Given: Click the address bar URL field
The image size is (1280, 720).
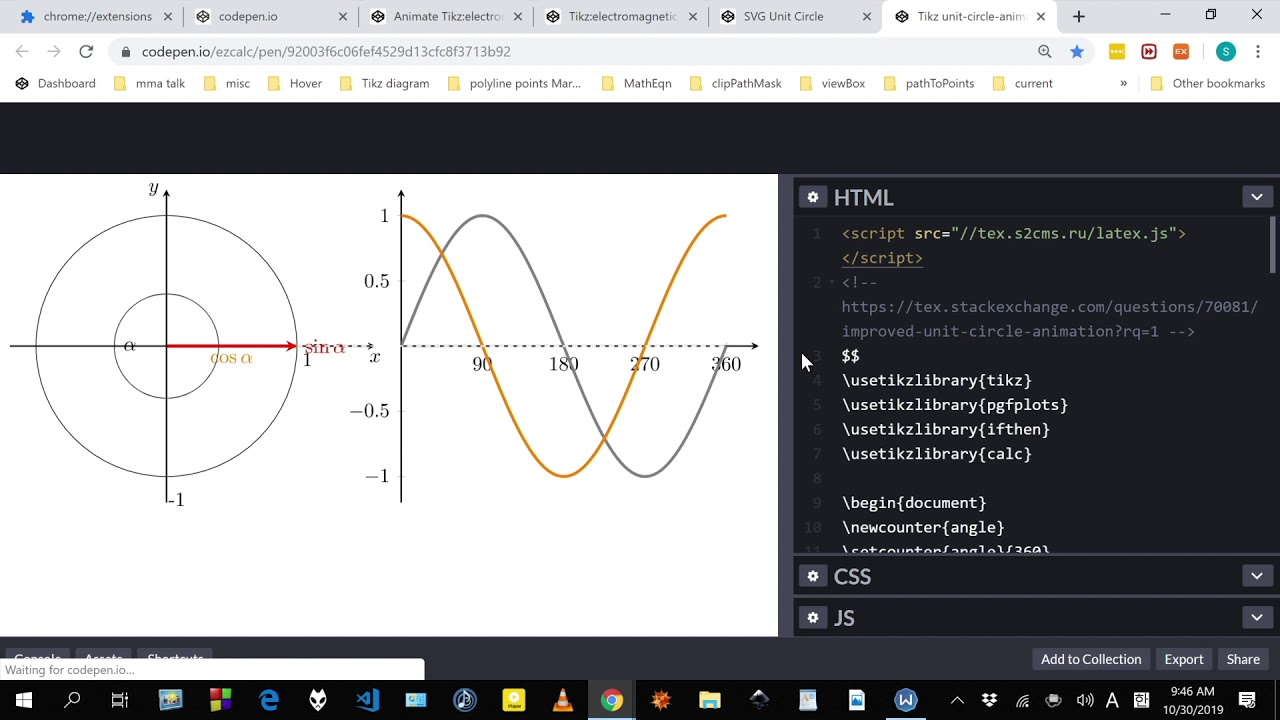Looking at the screenshot, I should point(570,51).
